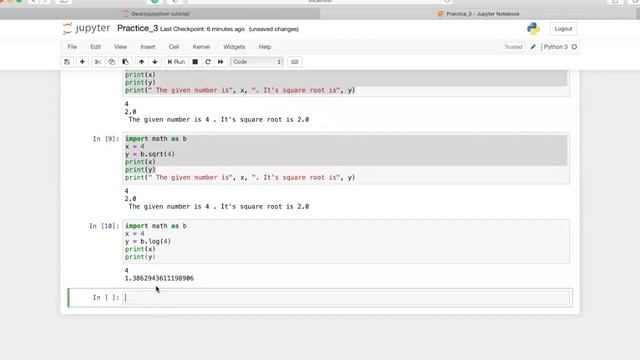
Task: Click the Python 3 kernel name
Action: 556,47
